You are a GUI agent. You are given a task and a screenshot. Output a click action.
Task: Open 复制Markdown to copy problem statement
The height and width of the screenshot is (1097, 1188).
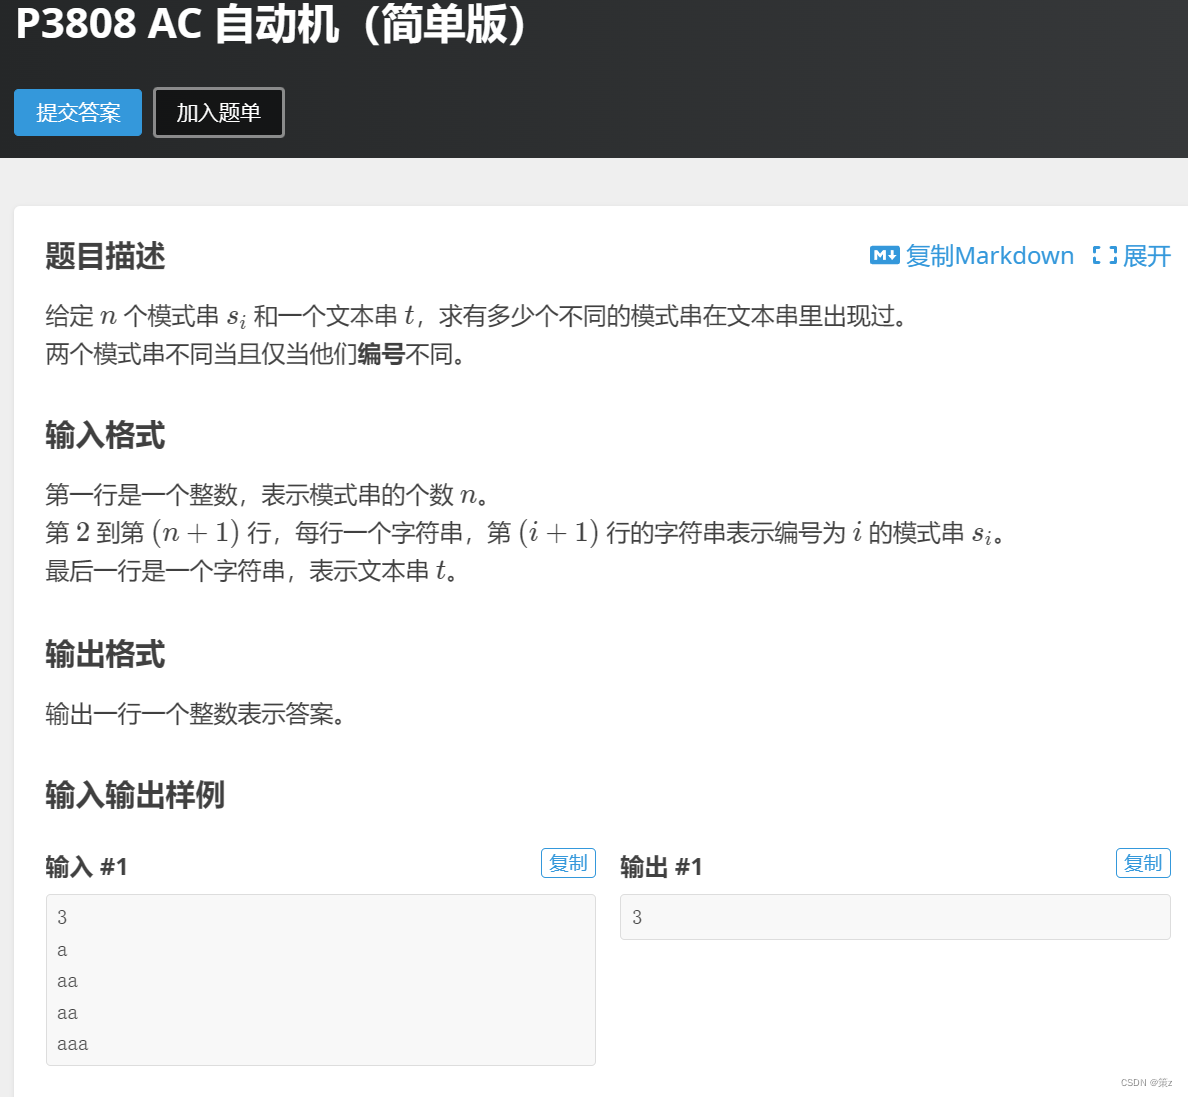coord(990,256)
